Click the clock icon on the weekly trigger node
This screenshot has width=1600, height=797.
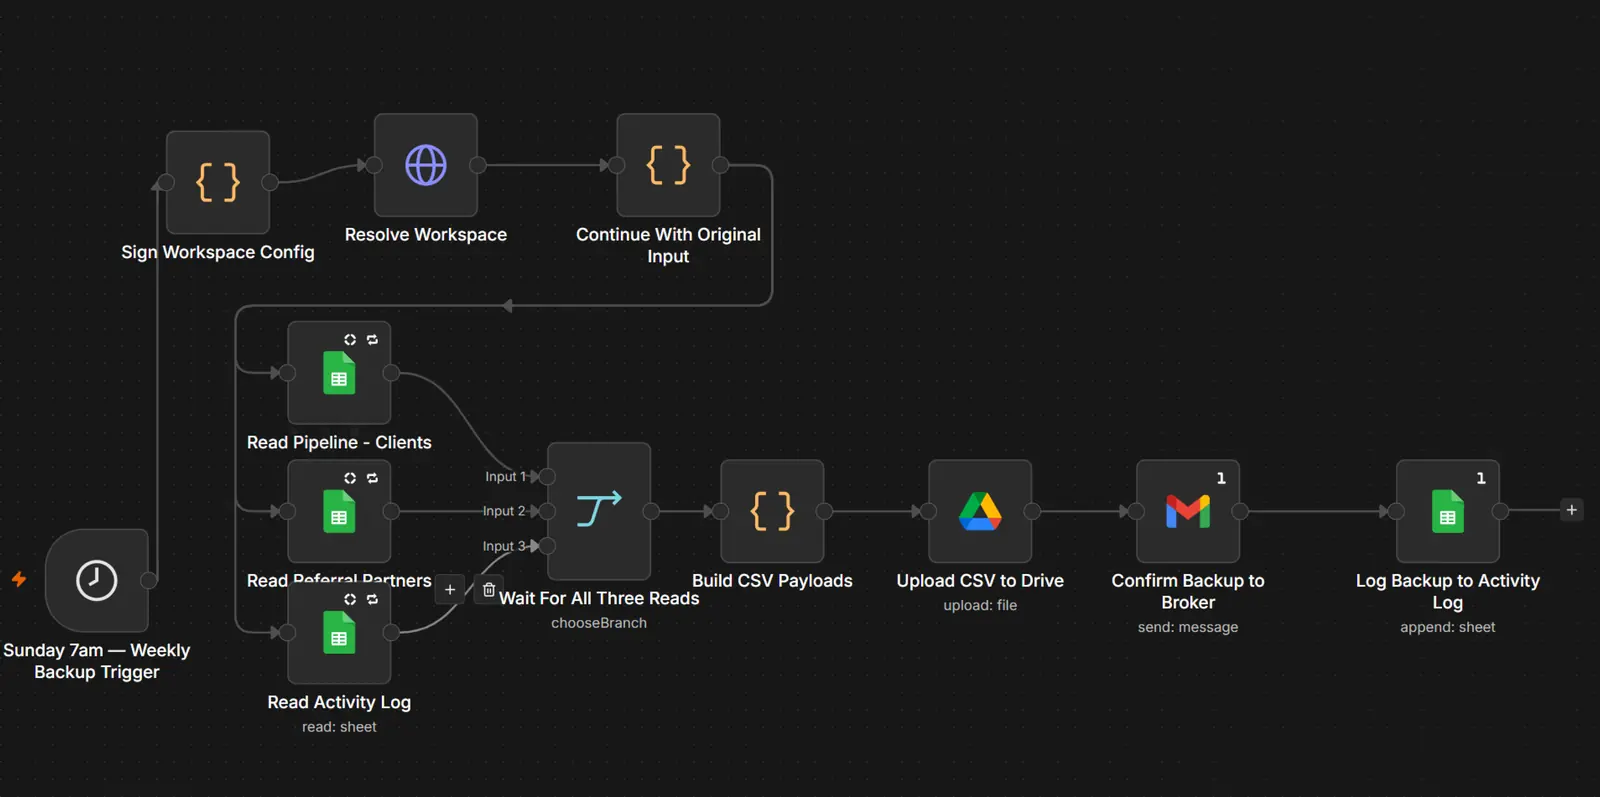pyautogui.click(x=97, y=580)
